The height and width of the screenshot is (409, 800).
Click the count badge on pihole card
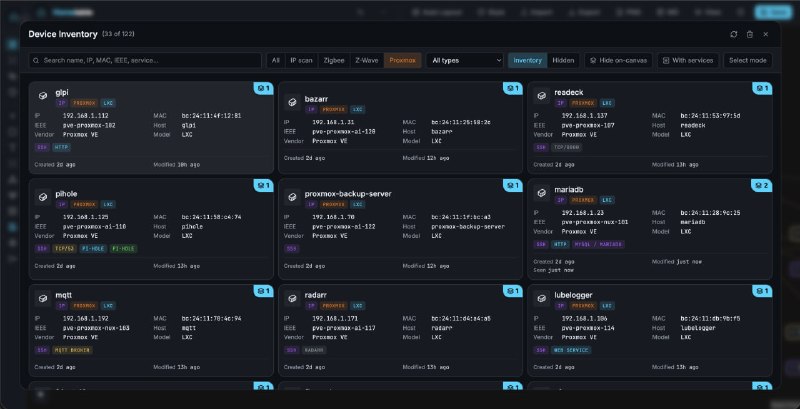pos(263,185)
